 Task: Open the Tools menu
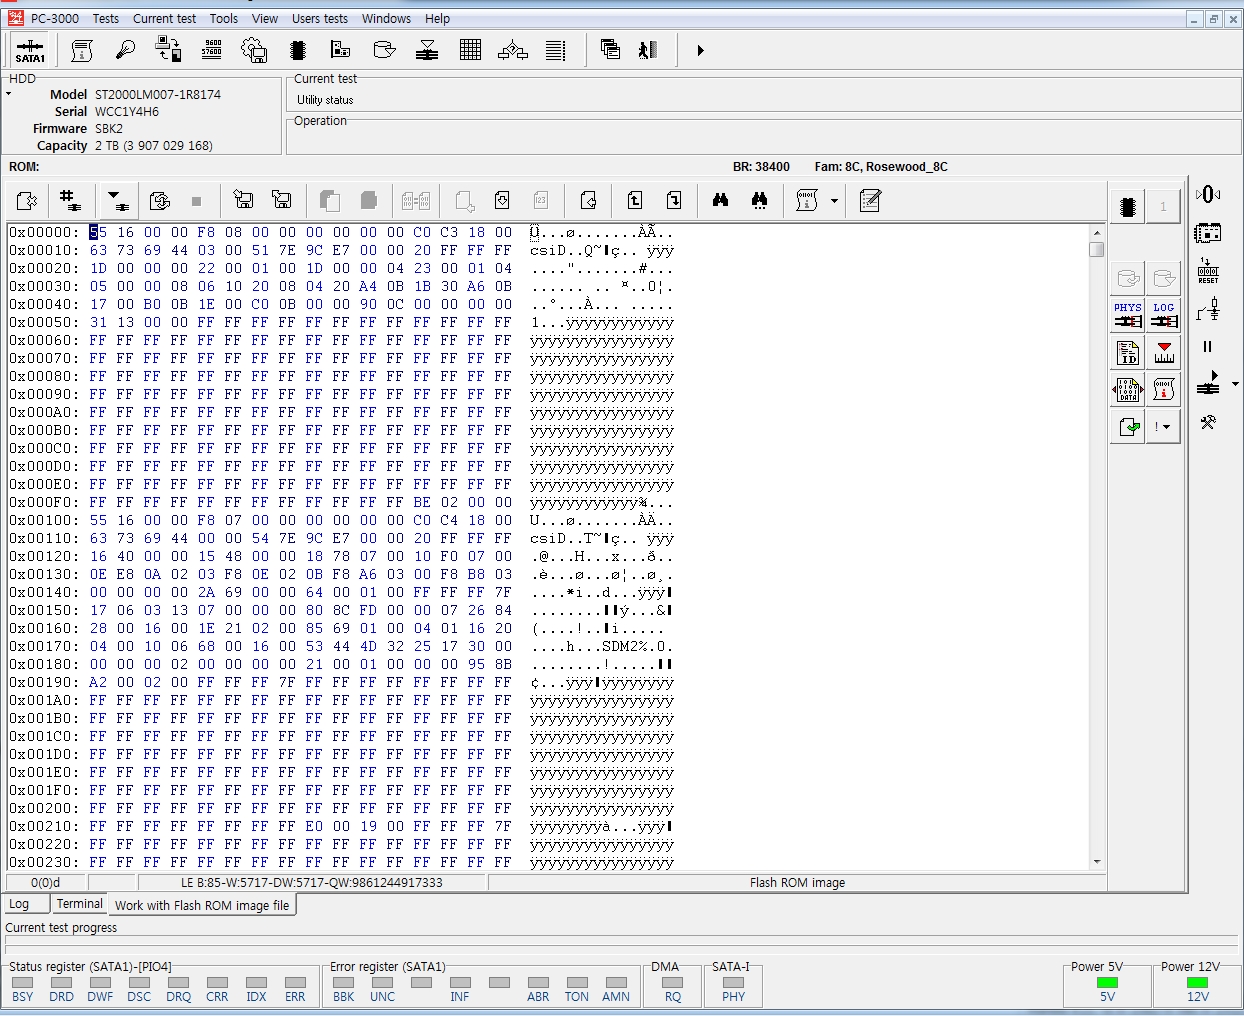coord(223,18)
